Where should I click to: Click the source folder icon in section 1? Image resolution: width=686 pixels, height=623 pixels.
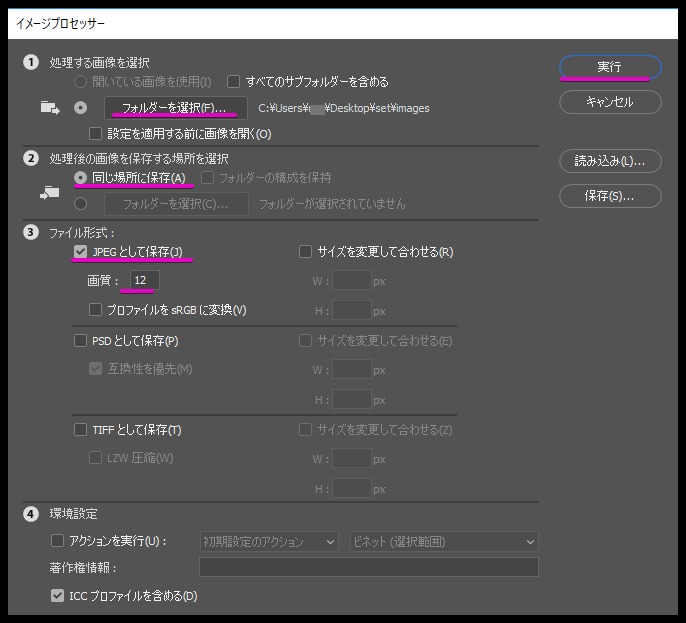point(50,107)
